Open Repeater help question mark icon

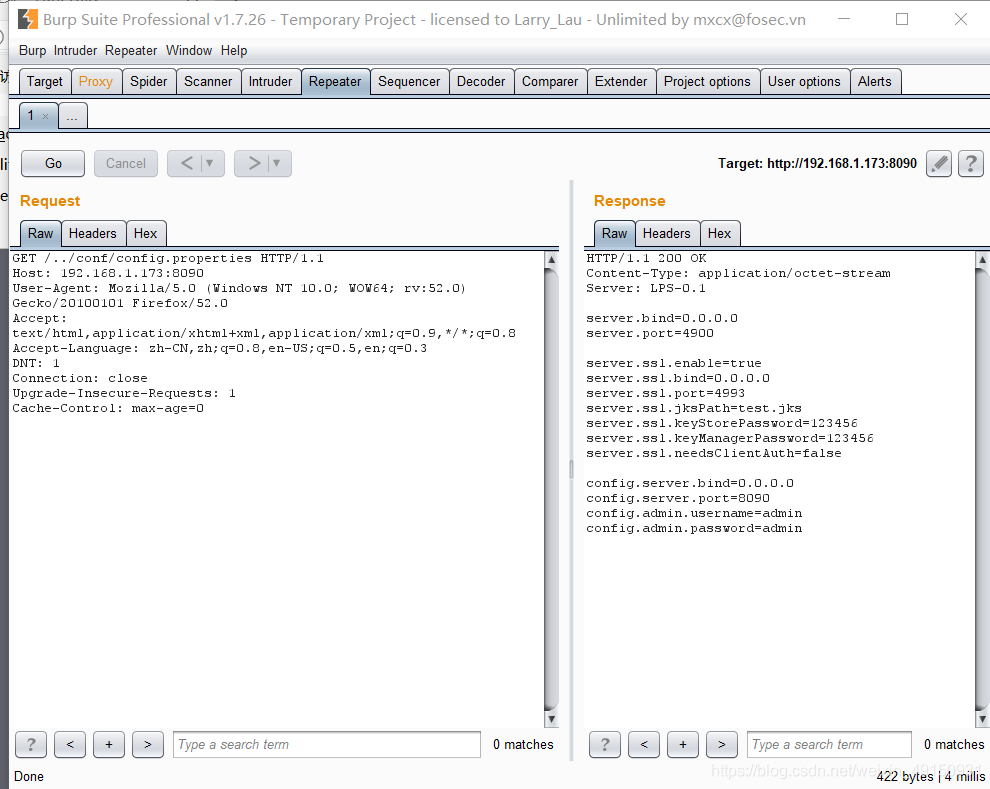coord(970,163)
